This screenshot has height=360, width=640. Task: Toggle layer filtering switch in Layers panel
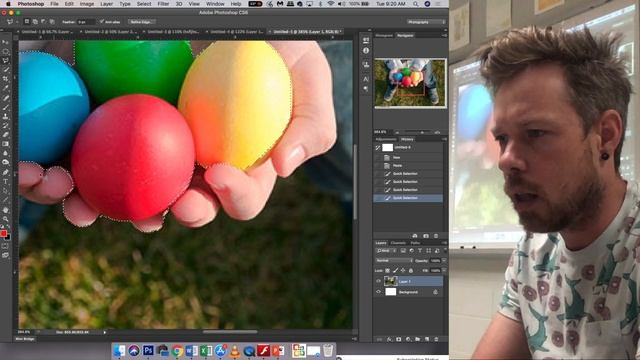[445, 251]
